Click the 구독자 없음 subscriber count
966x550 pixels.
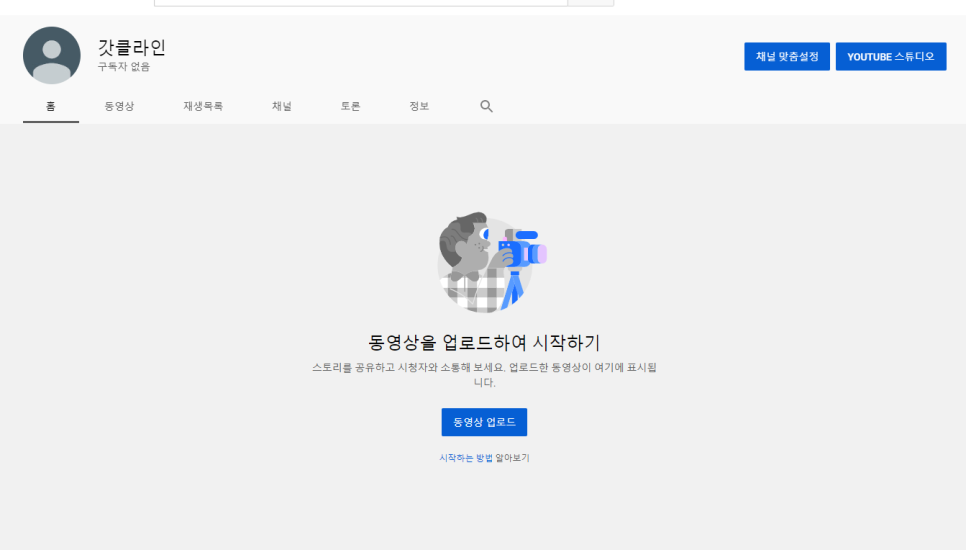pyautogui.click(x=124, y=67)
